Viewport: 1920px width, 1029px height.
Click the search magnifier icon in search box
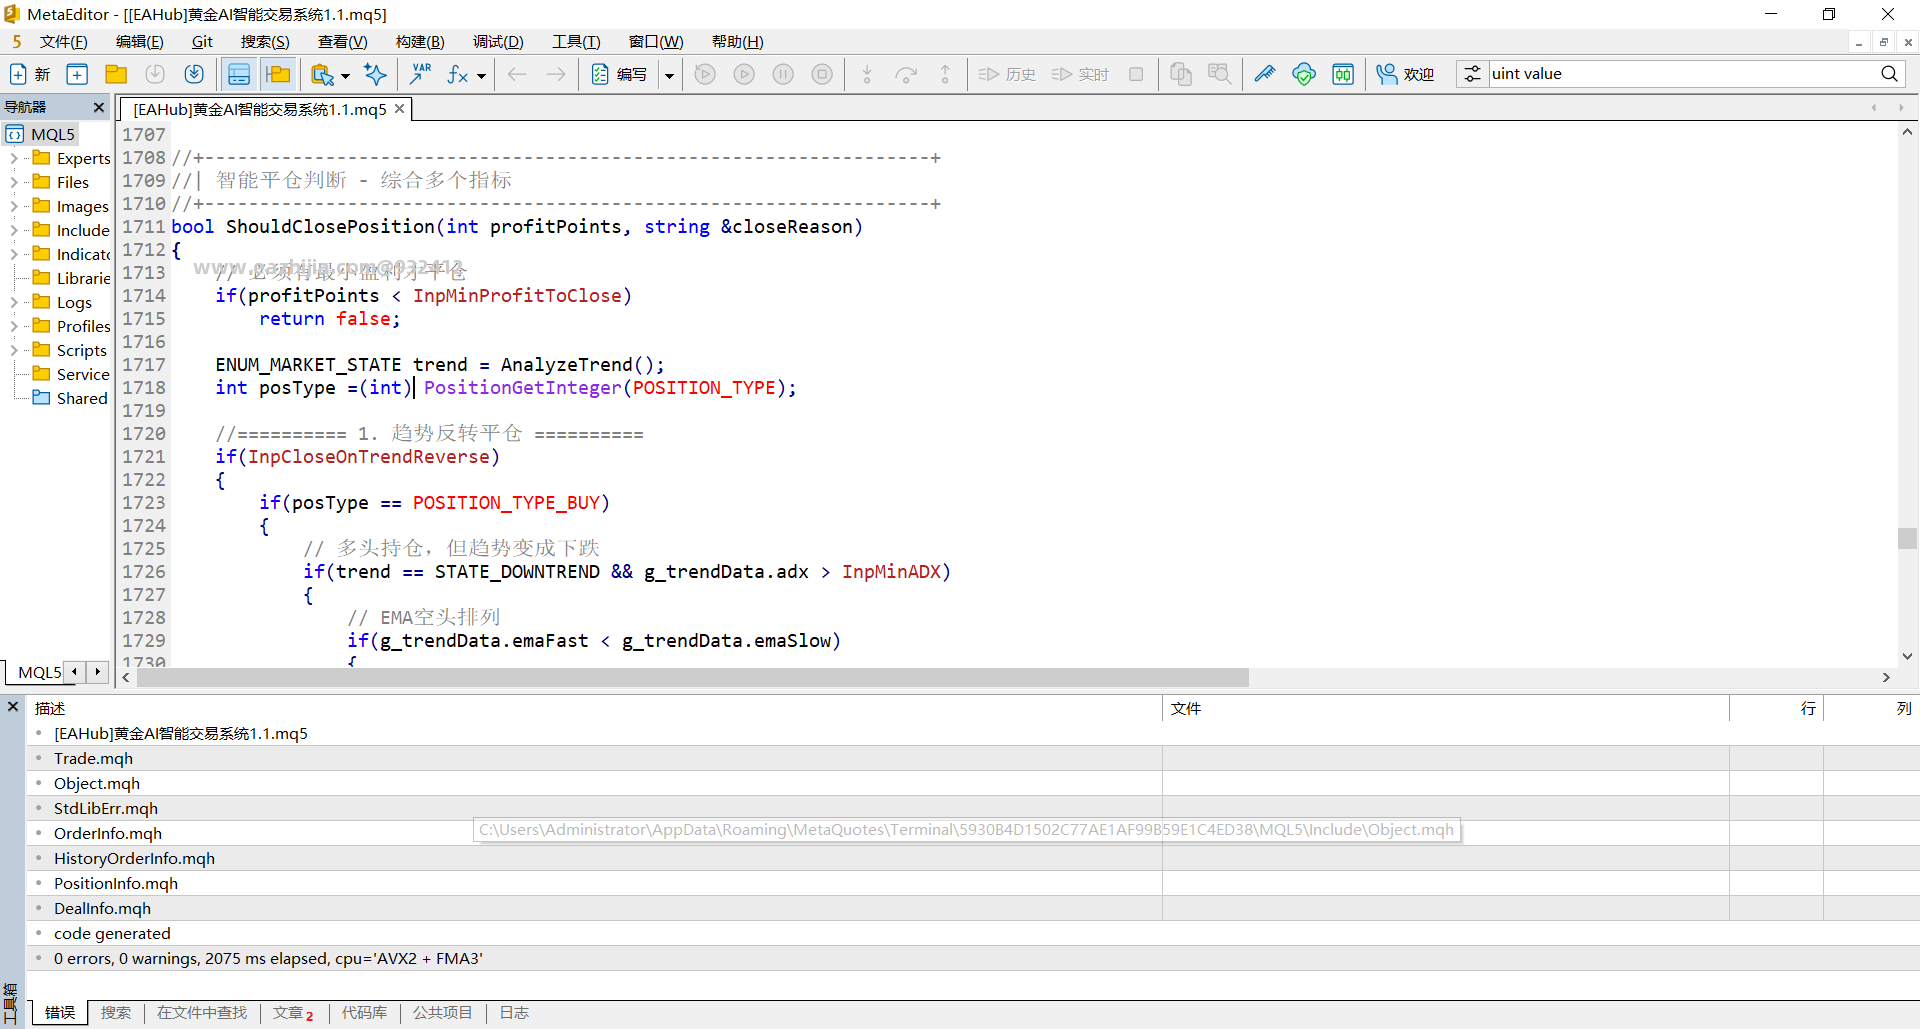[1889, 74]
